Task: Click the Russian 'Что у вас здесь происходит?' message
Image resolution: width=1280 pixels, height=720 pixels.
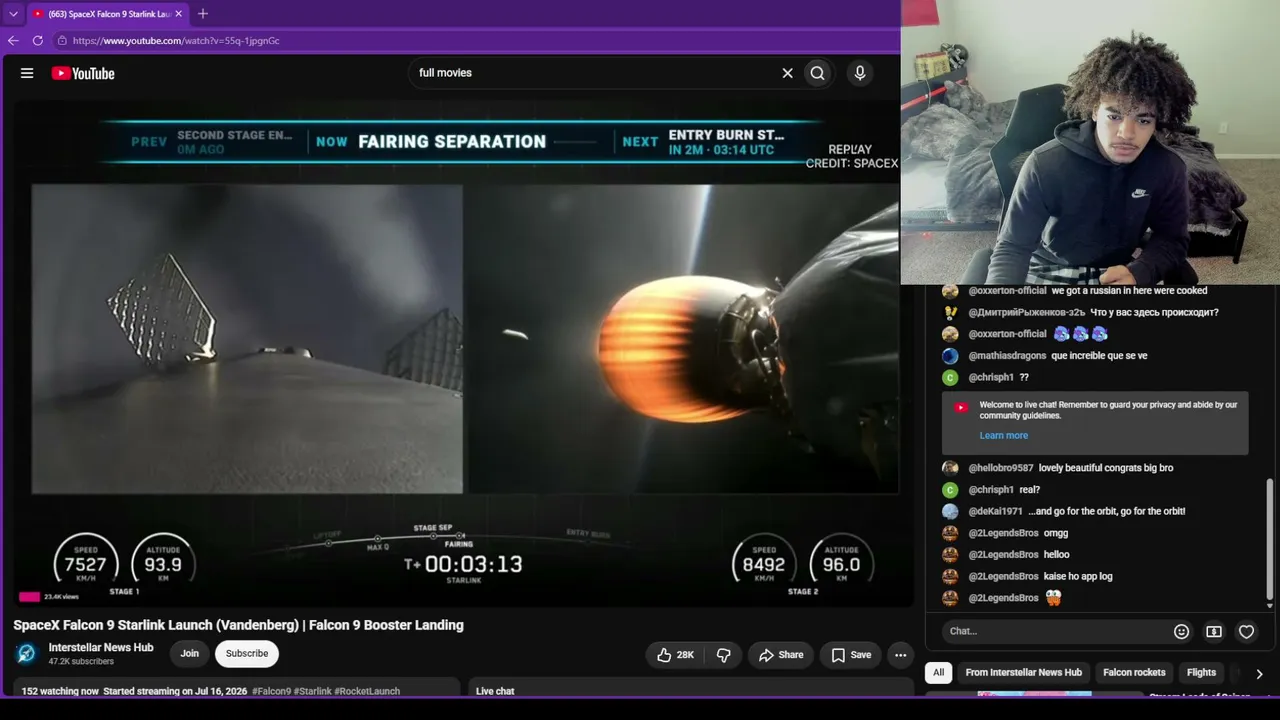Action: pyautogui.click(x=1154, y=313)
